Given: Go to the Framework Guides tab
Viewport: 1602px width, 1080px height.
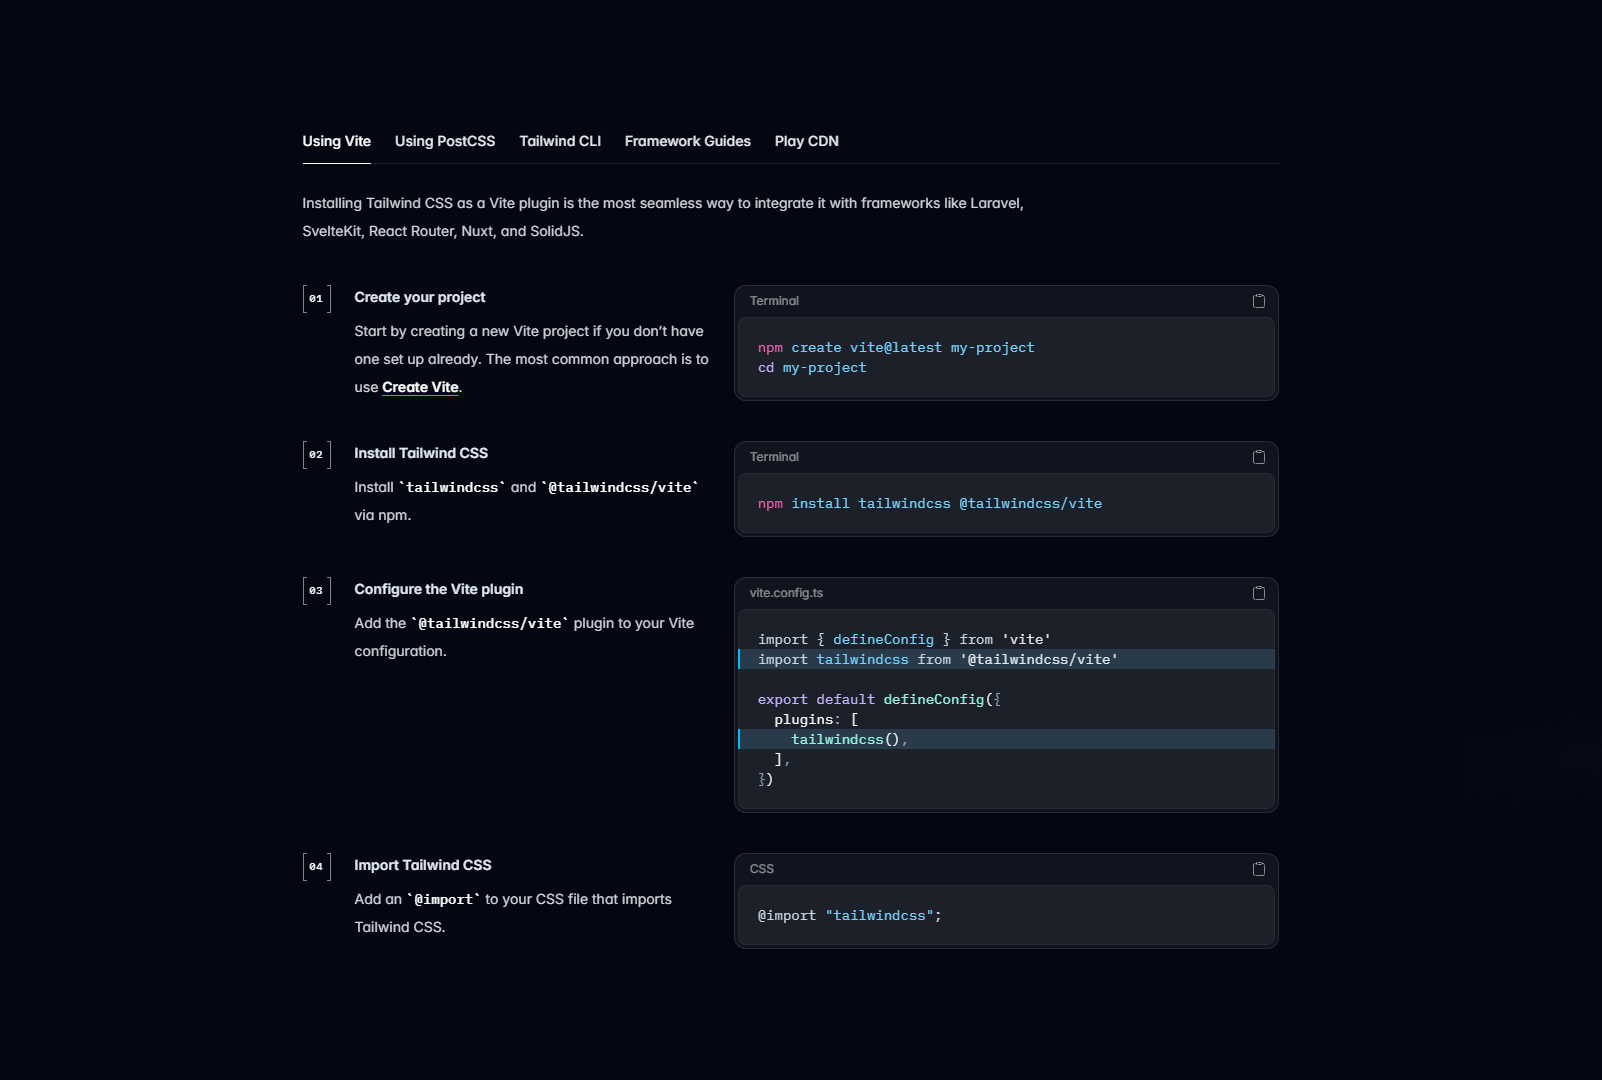Looking at the screenshot, I should point(687,141).
